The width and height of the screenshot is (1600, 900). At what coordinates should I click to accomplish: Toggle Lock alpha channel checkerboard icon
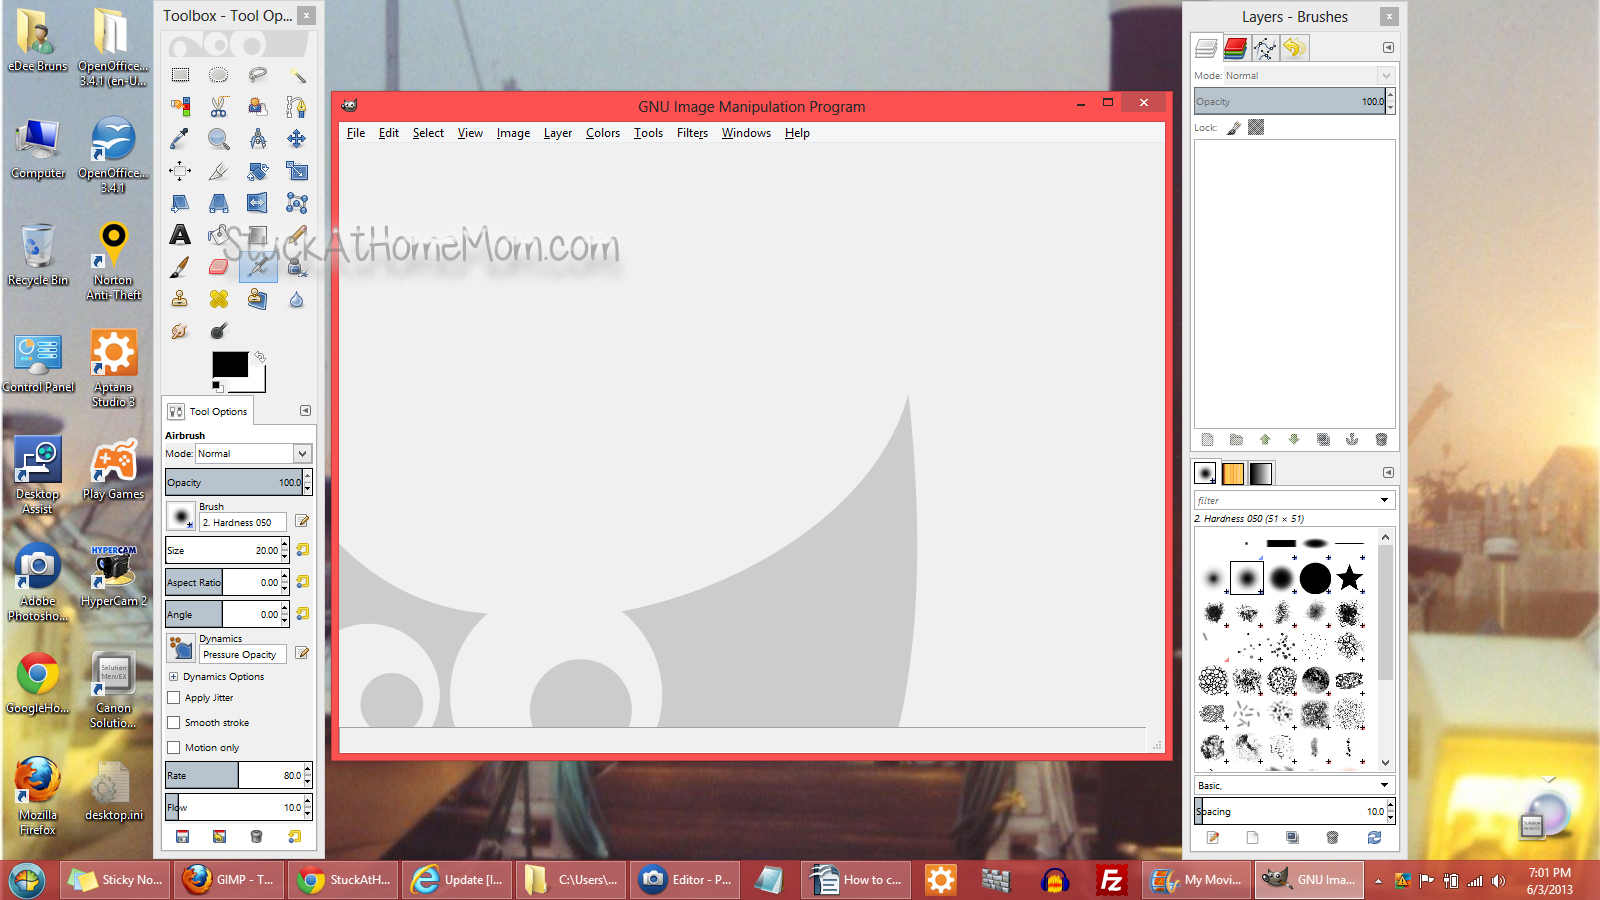tap(1256, 127)
